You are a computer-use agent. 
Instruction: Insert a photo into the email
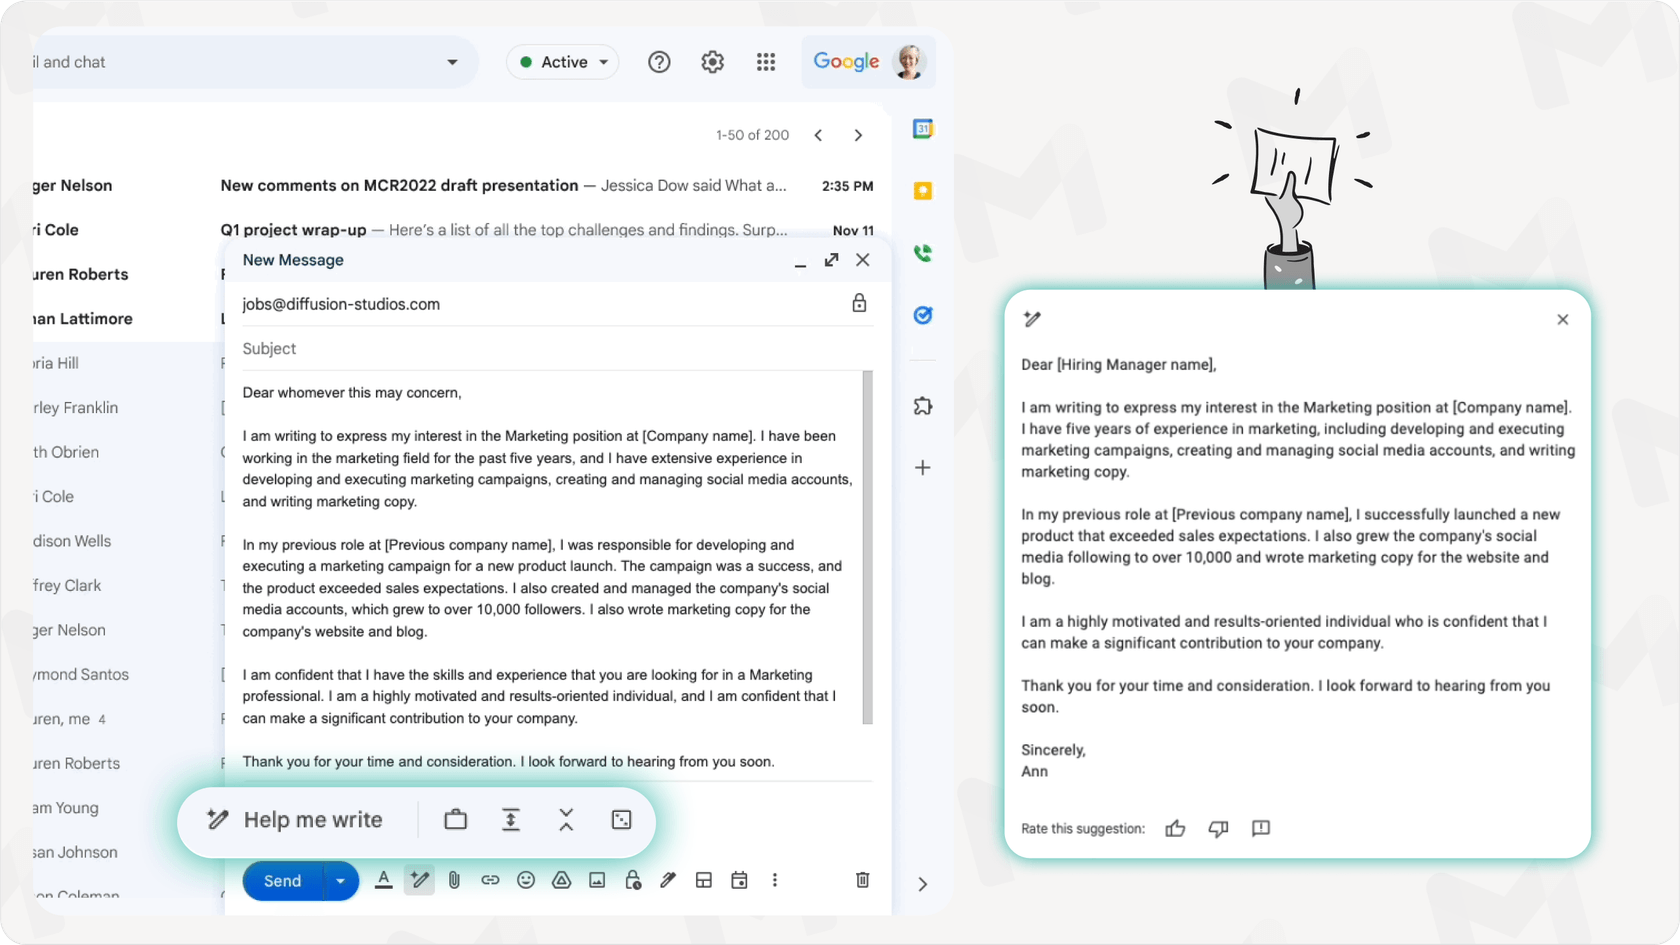click(597, 880)
